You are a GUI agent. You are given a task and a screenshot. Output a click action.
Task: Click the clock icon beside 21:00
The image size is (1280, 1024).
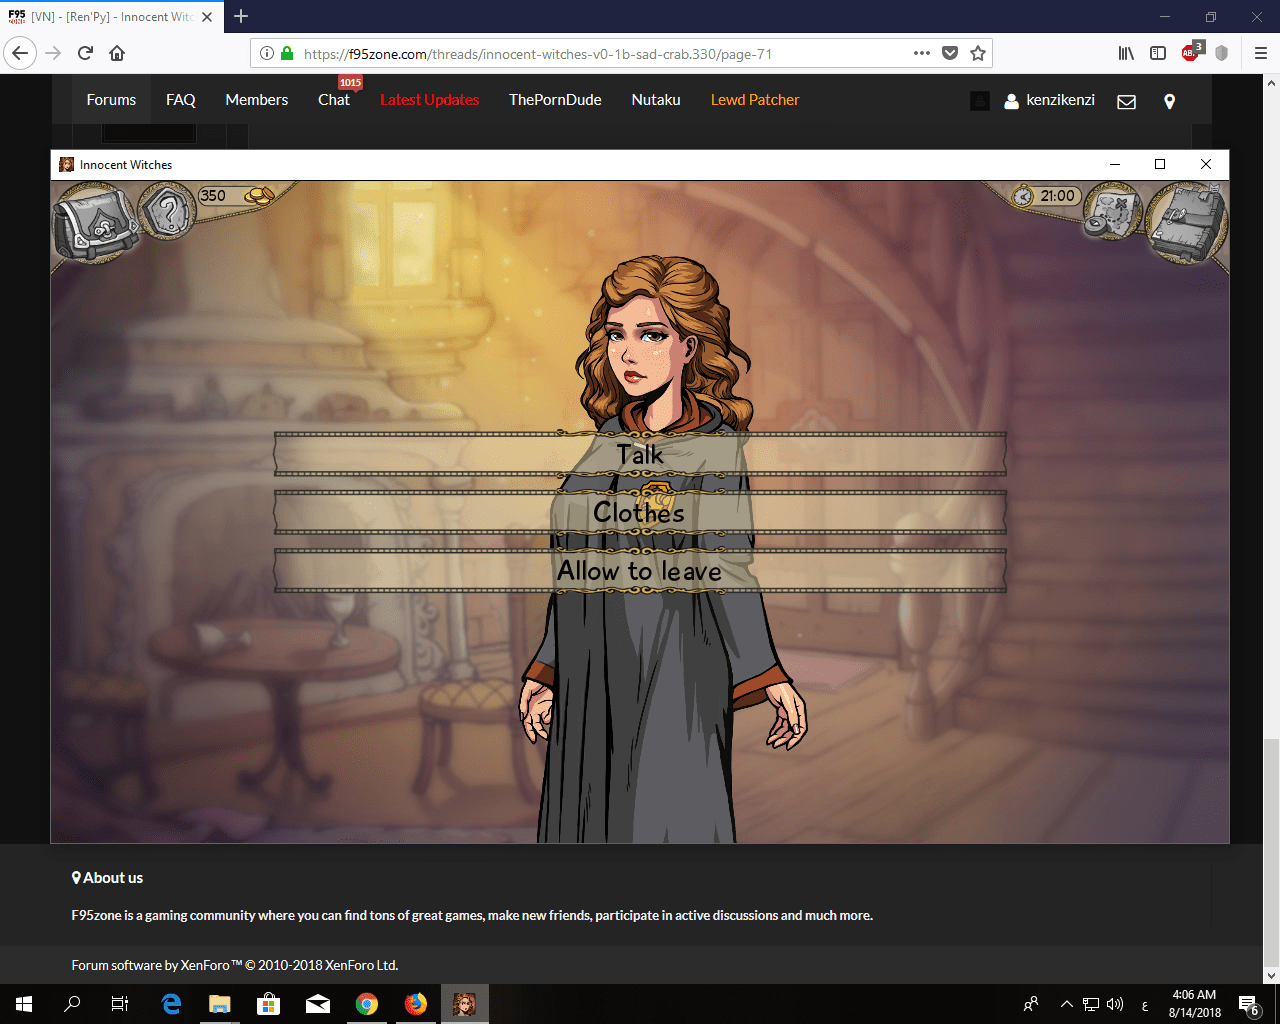[x=1022, y=196]
